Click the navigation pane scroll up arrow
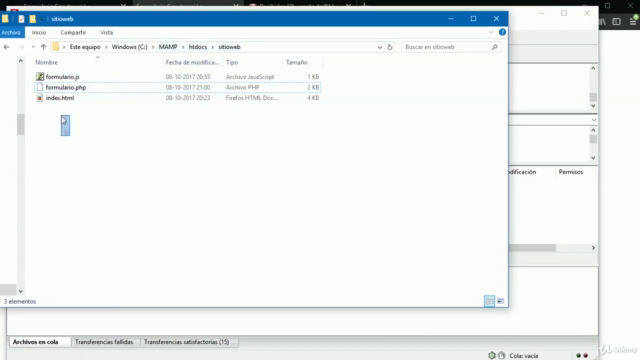 (20, 61)
